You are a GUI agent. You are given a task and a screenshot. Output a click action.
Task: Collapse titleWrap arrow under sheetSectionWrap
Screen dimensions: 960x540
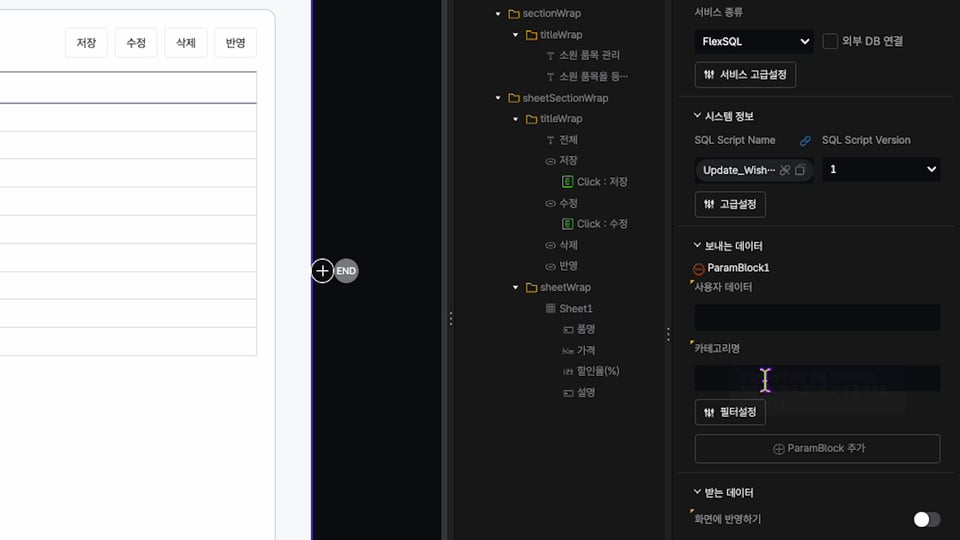point(516,119)
